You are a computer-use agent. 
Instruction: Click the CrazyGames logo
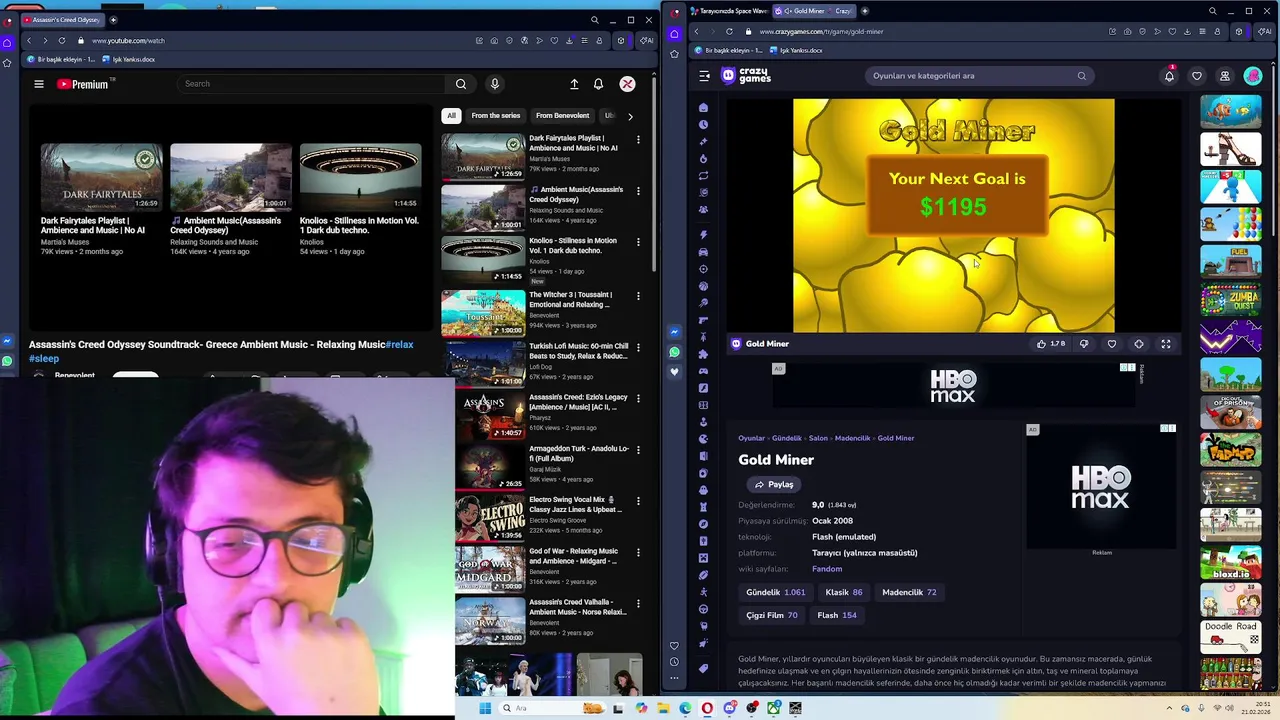tap(746, 76)
